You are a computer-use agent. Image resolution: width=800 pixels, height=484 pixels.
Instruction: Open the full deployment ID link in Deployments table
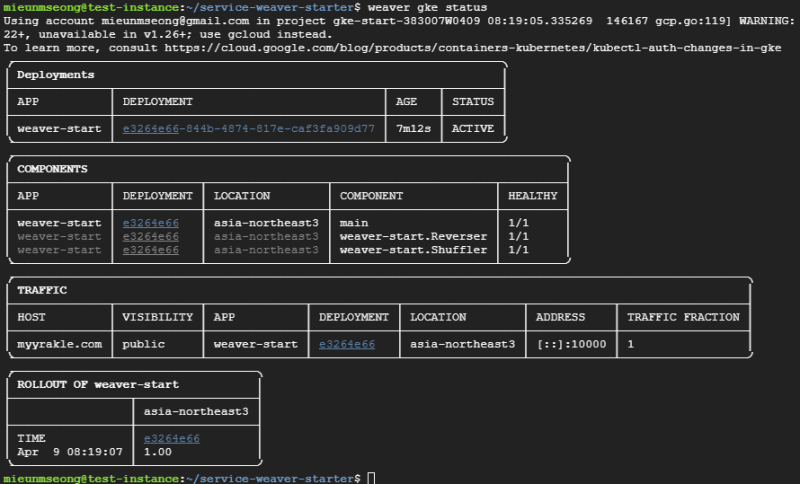coord(249,128)
